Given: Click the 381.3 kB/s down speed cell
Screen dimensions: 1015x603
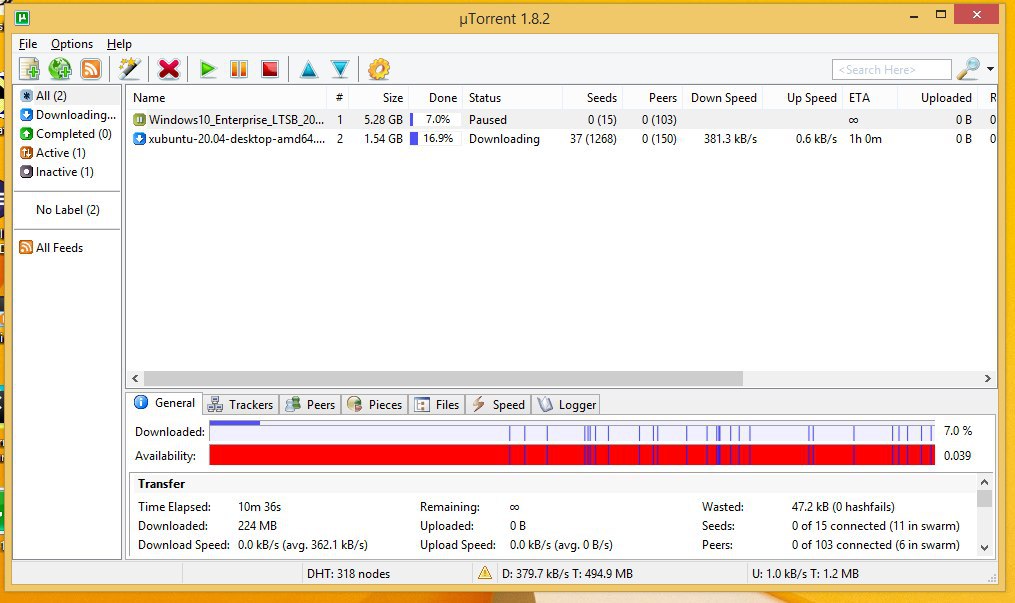Looking at the screenshot, I should pyautogui.click(x=730, y=138).
